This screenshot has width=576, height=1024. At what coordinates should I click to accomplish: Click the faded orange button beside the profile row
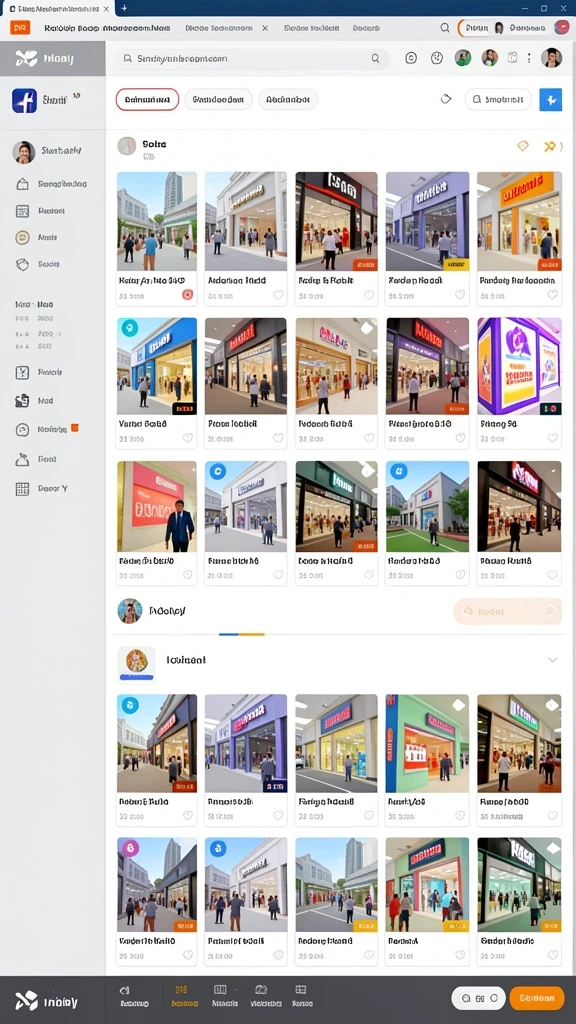[x=507, y=611]
